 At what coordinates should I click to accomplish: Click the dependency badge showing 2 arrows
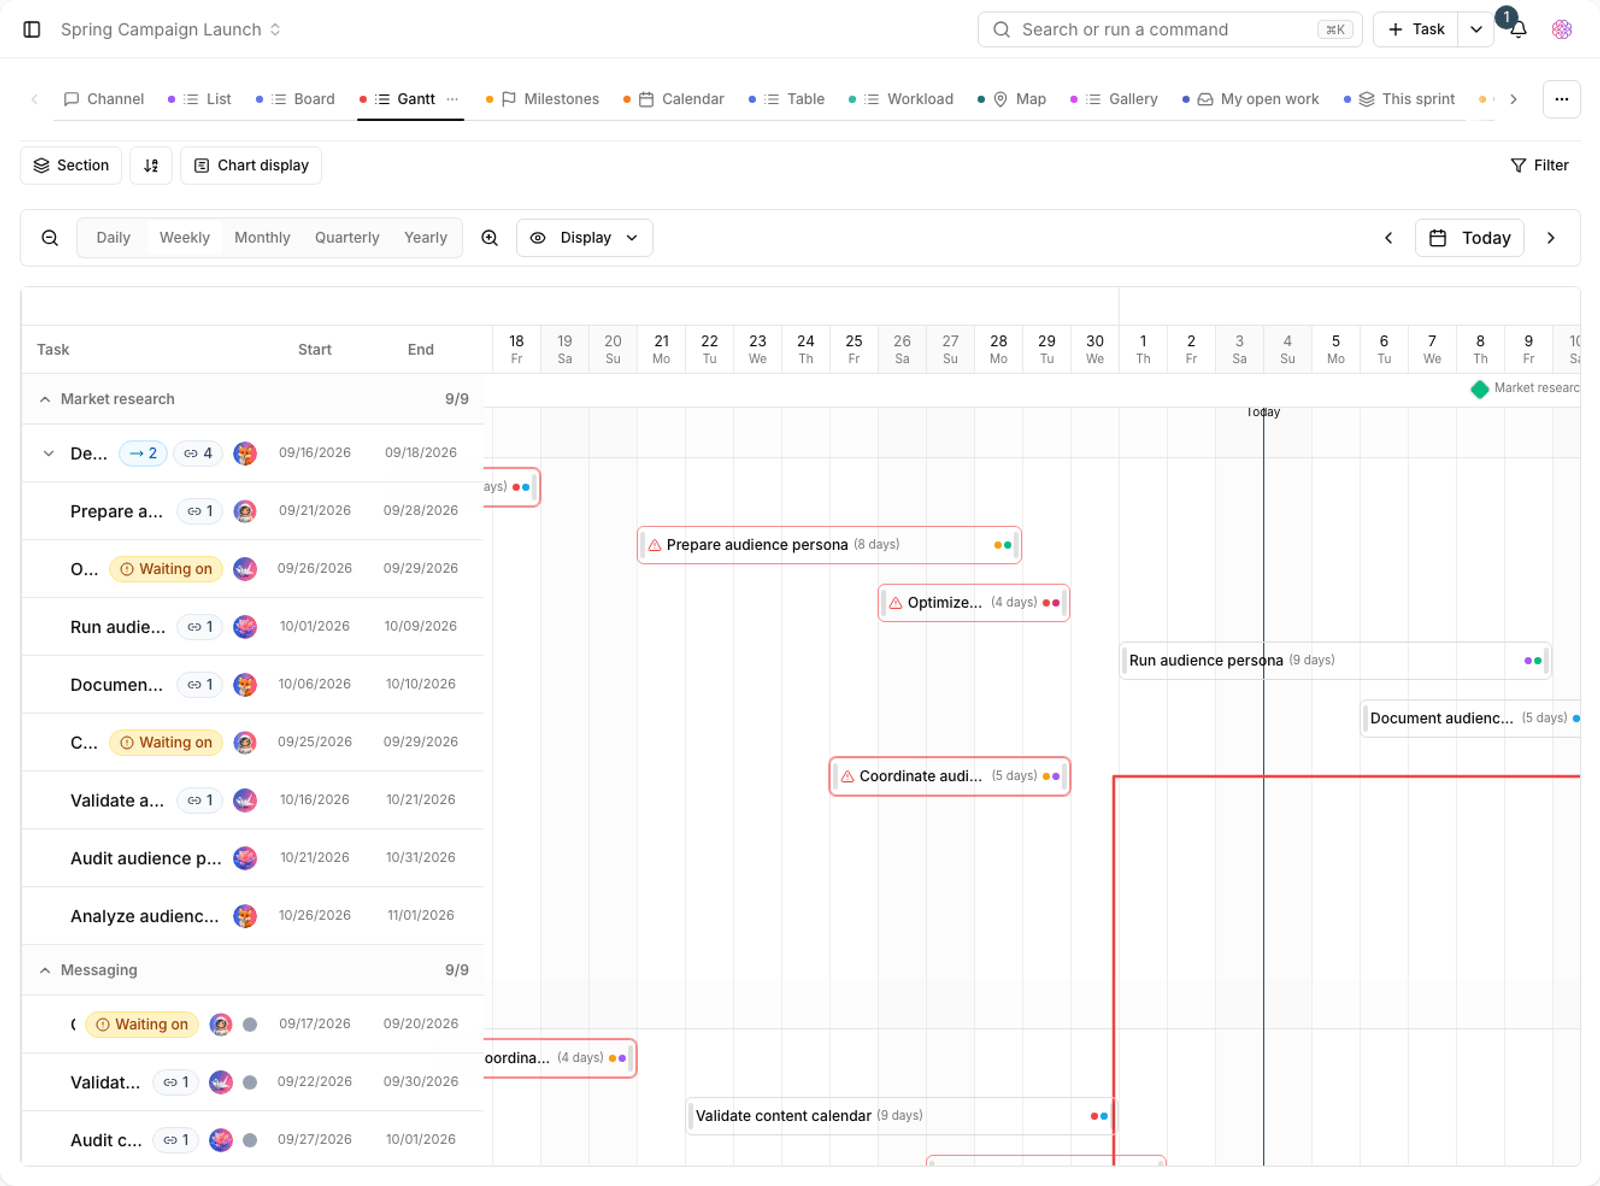pyautogui.click(x=143, y=453)
